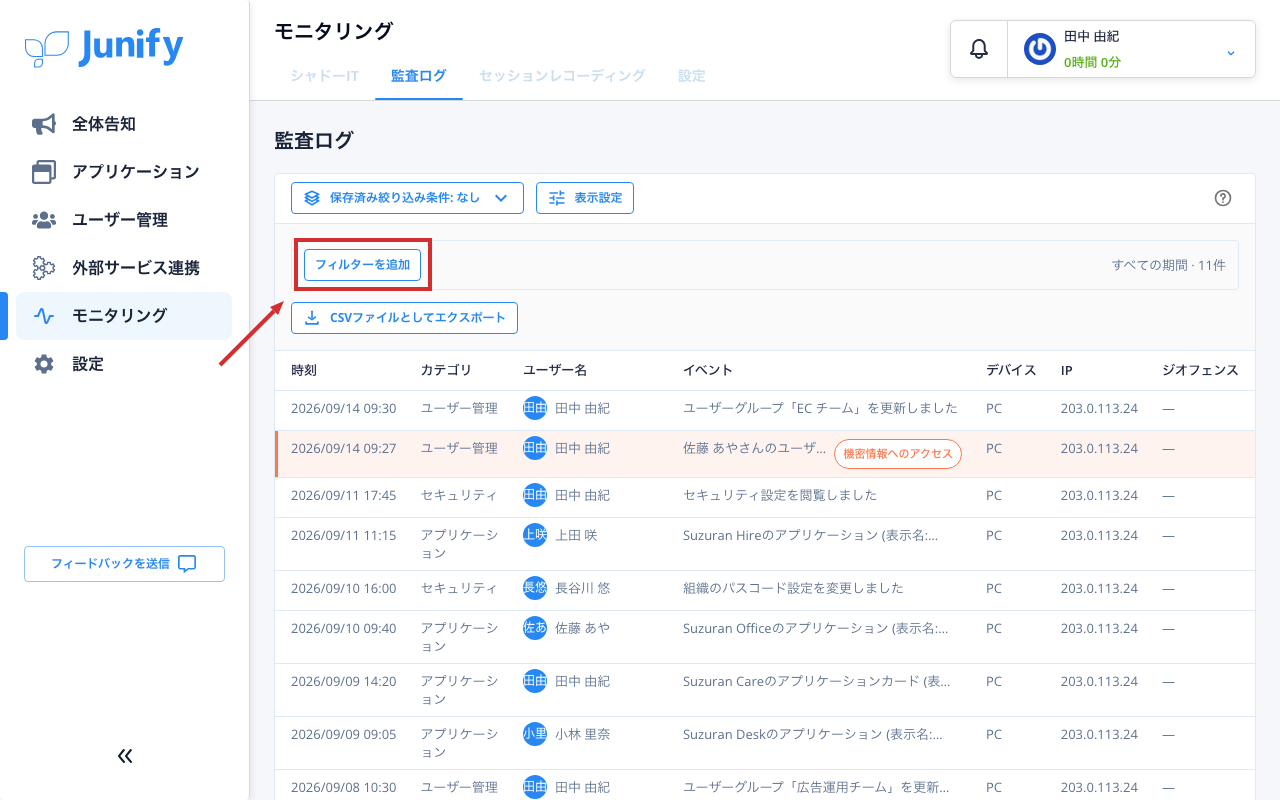Click the モニタリング pulse icon

coord(44,316)
